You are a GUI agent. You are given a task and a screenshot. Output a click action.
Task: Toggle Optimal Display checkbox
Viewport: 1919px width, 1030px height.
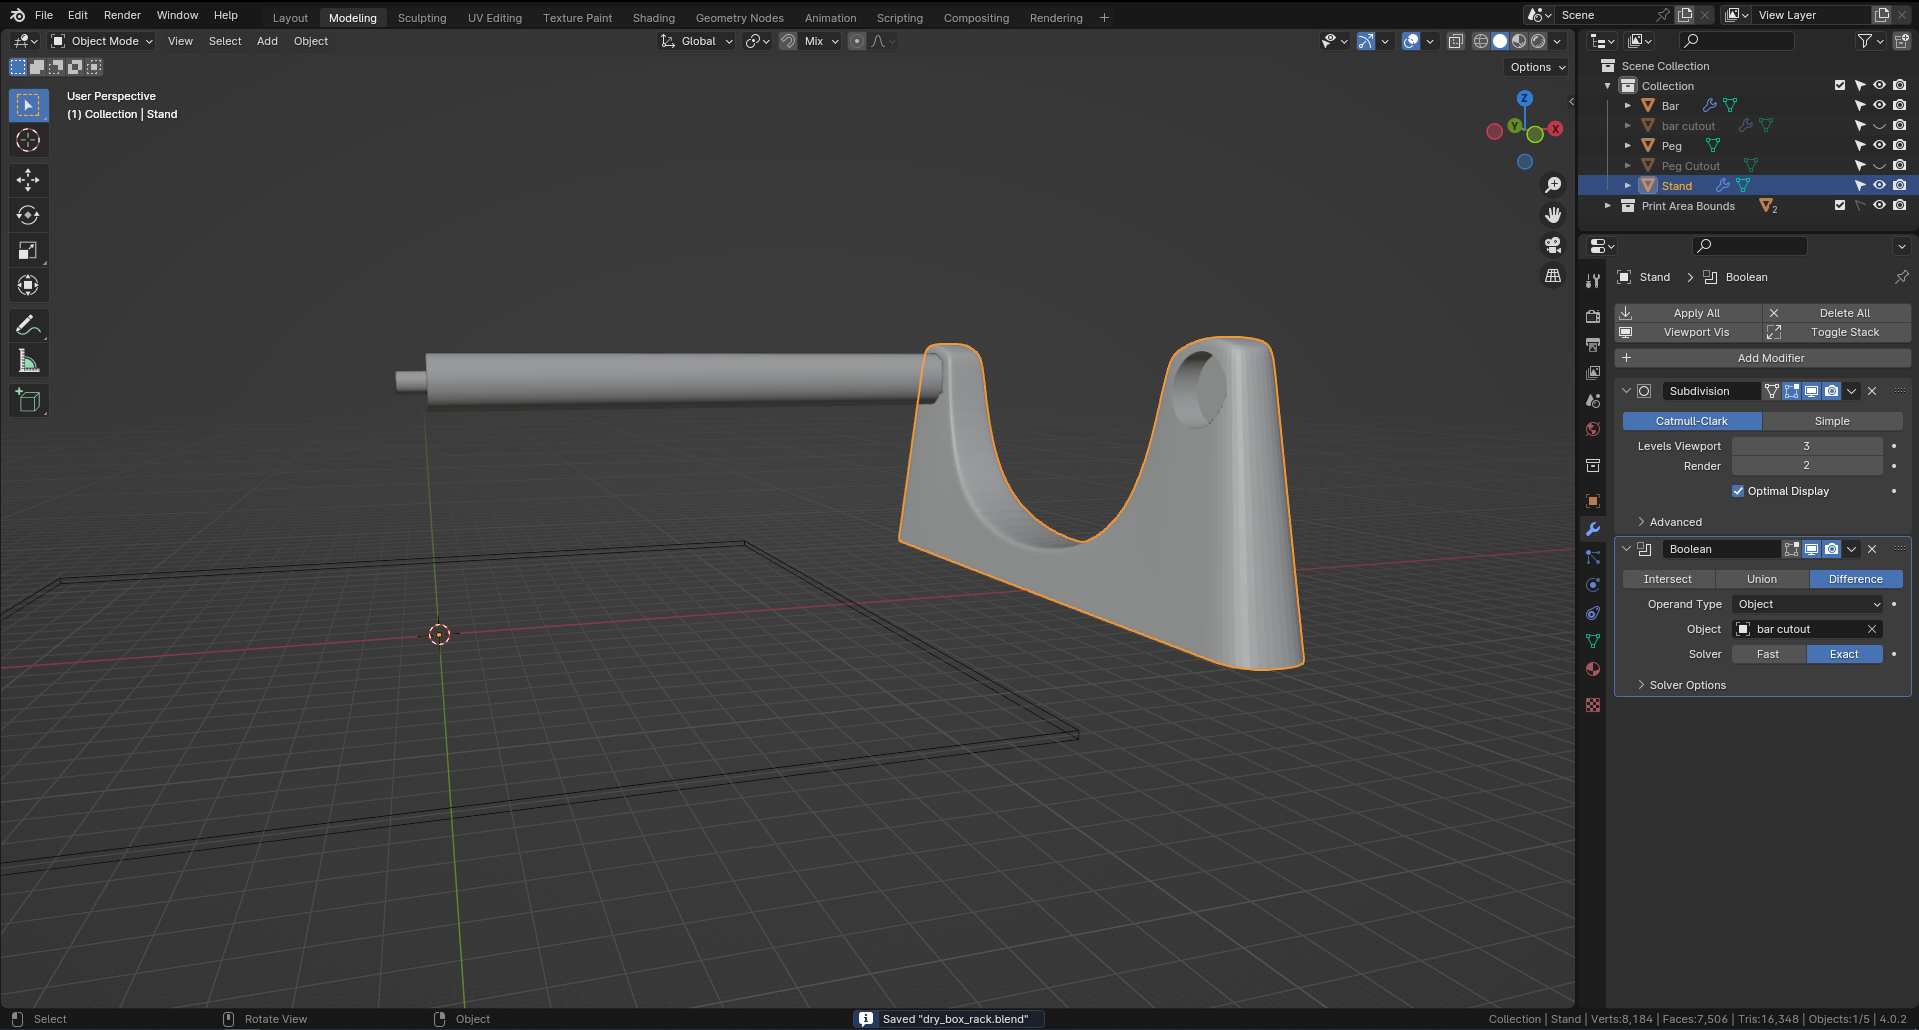coord(1738,491)
